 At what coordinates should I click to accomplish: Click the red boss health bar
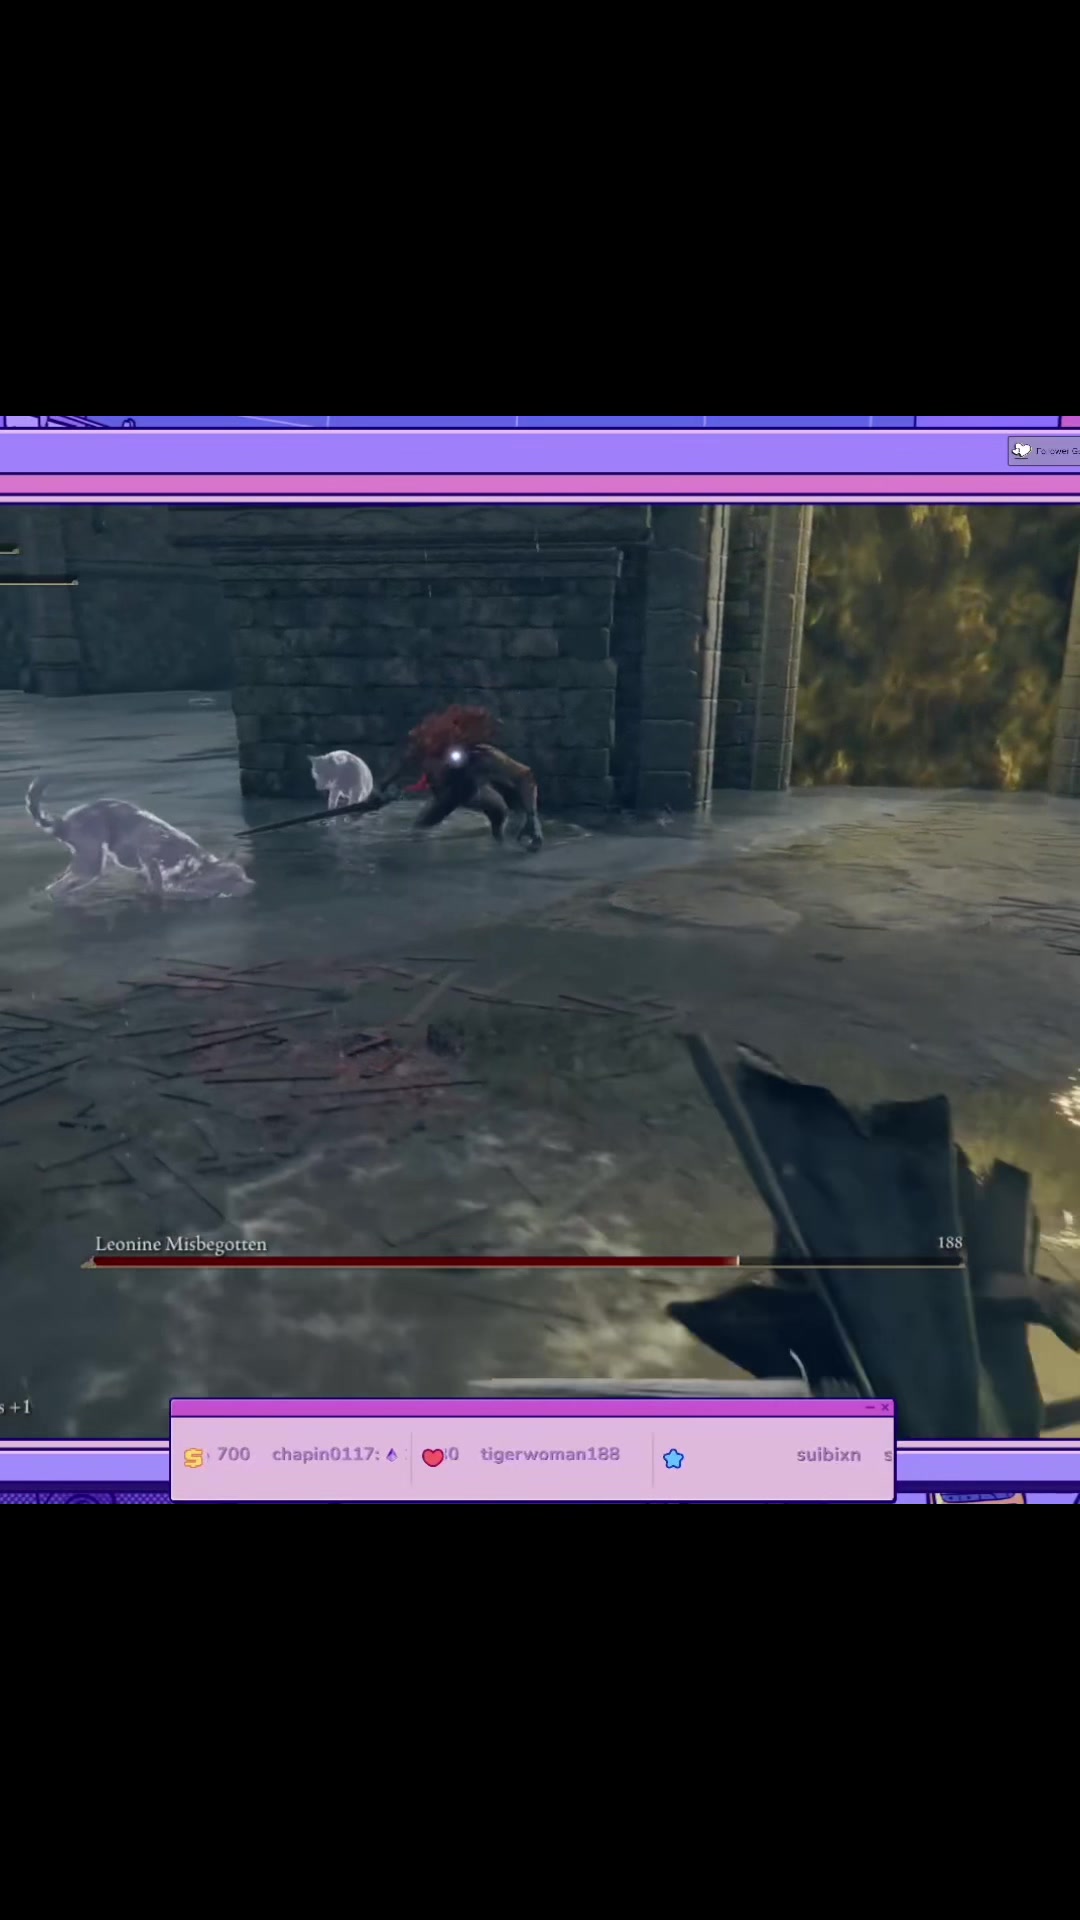pyautogui.click(x=415, y=1262)
